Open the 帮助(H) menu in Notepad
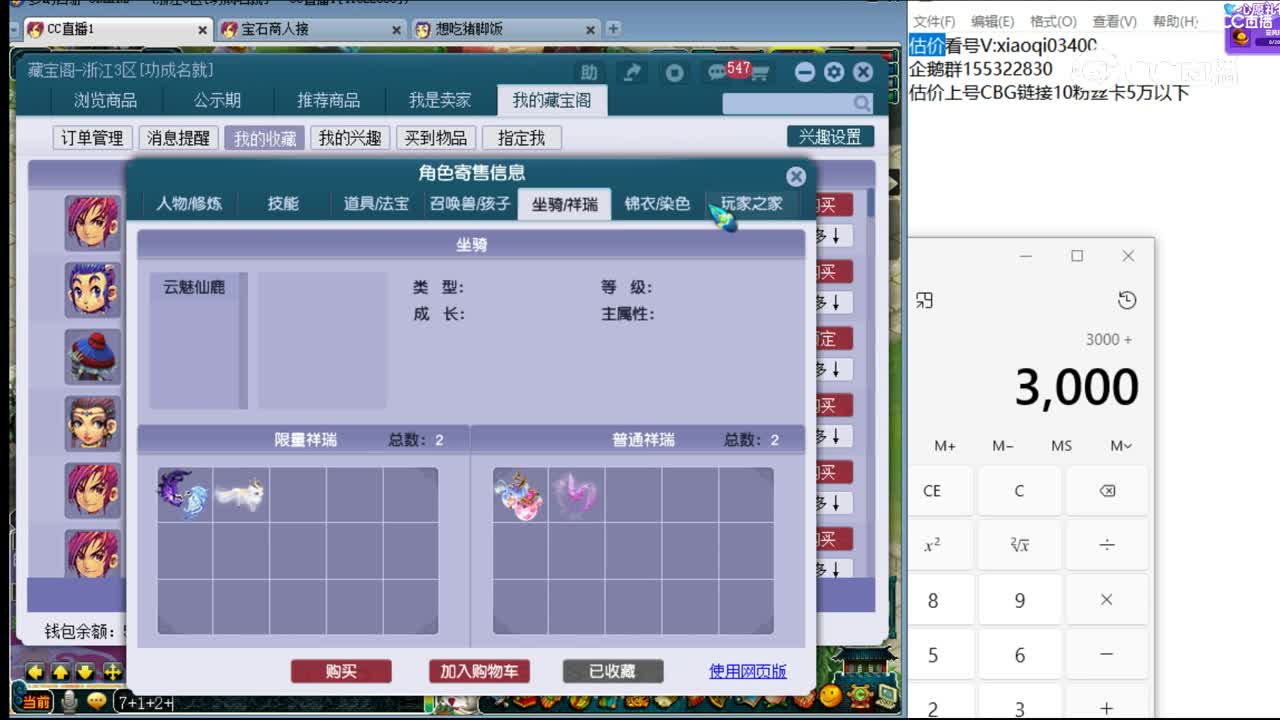 pyautogui.click(x=1175, y=21)
